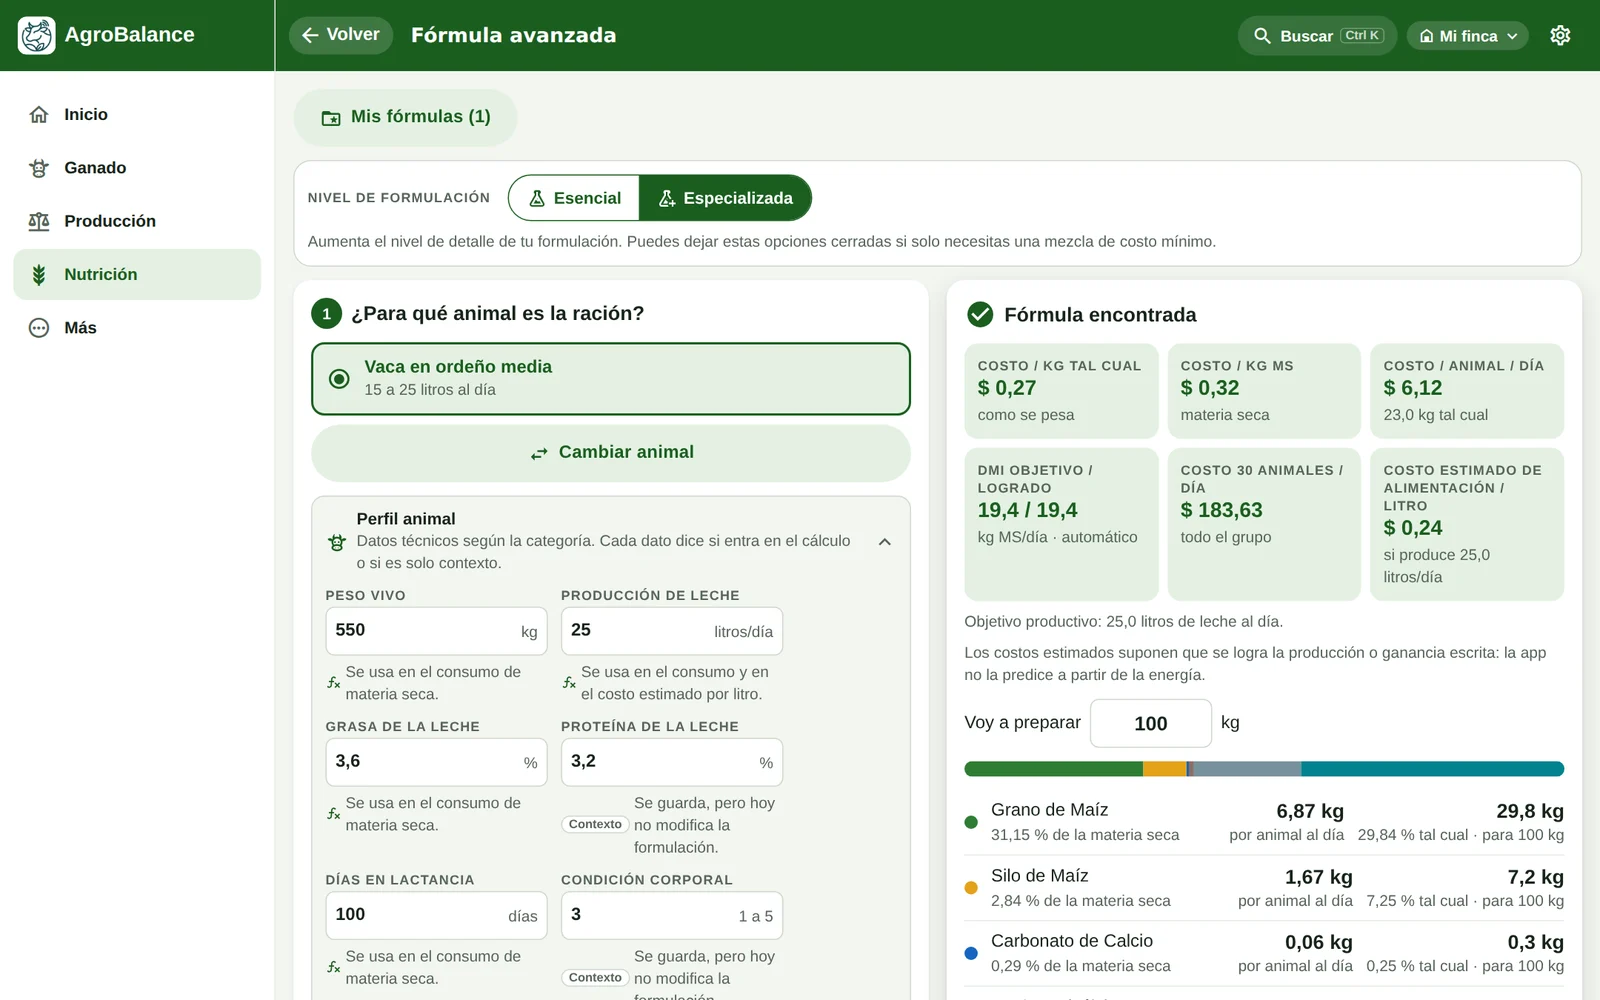Open the Buscar search button
Viewport: 1600px width, 1000px height.
[1317, 36]
